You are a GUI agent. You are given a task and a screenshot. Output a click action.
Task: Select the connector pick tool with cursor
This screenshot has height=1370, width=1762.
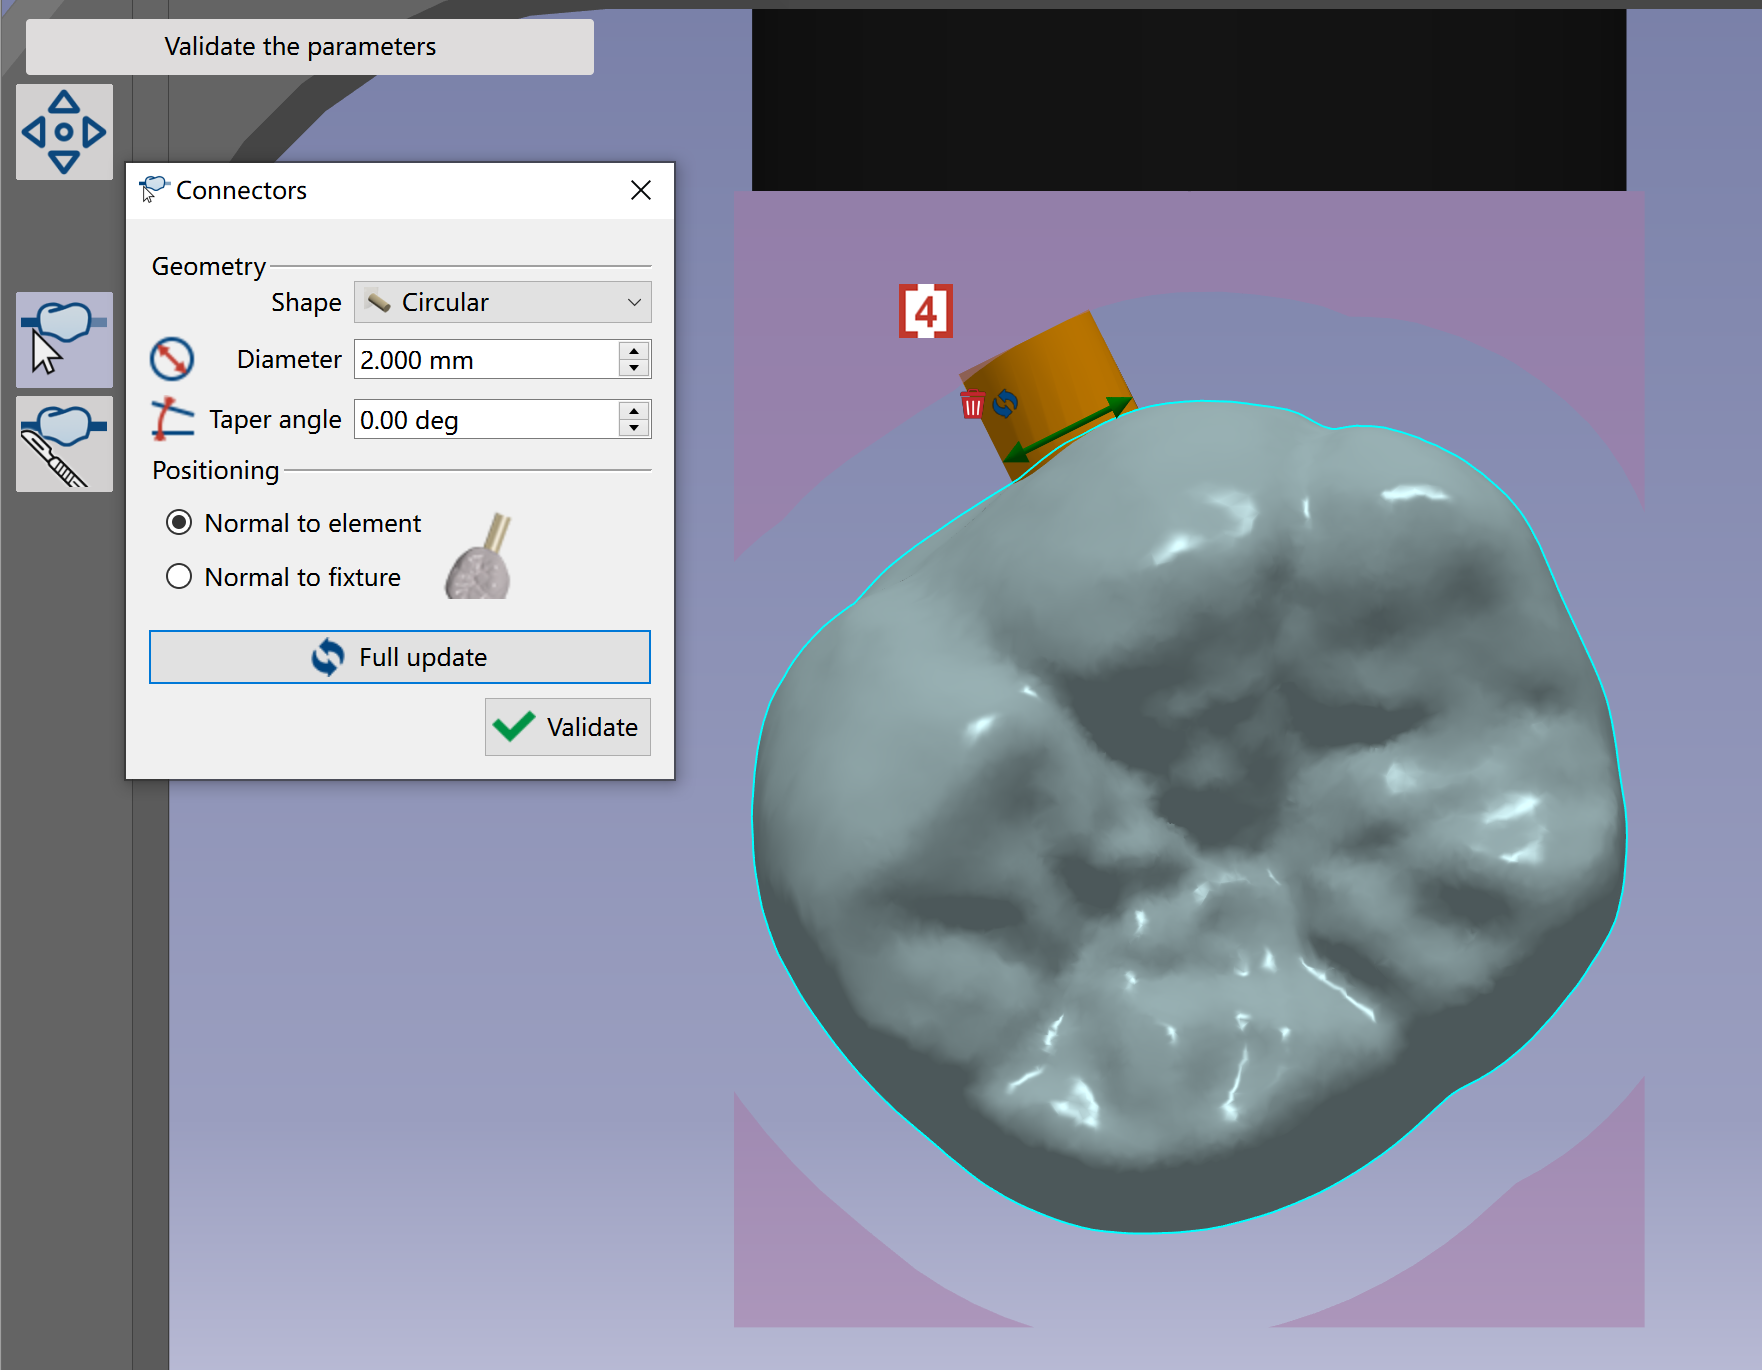coord(64,340)
